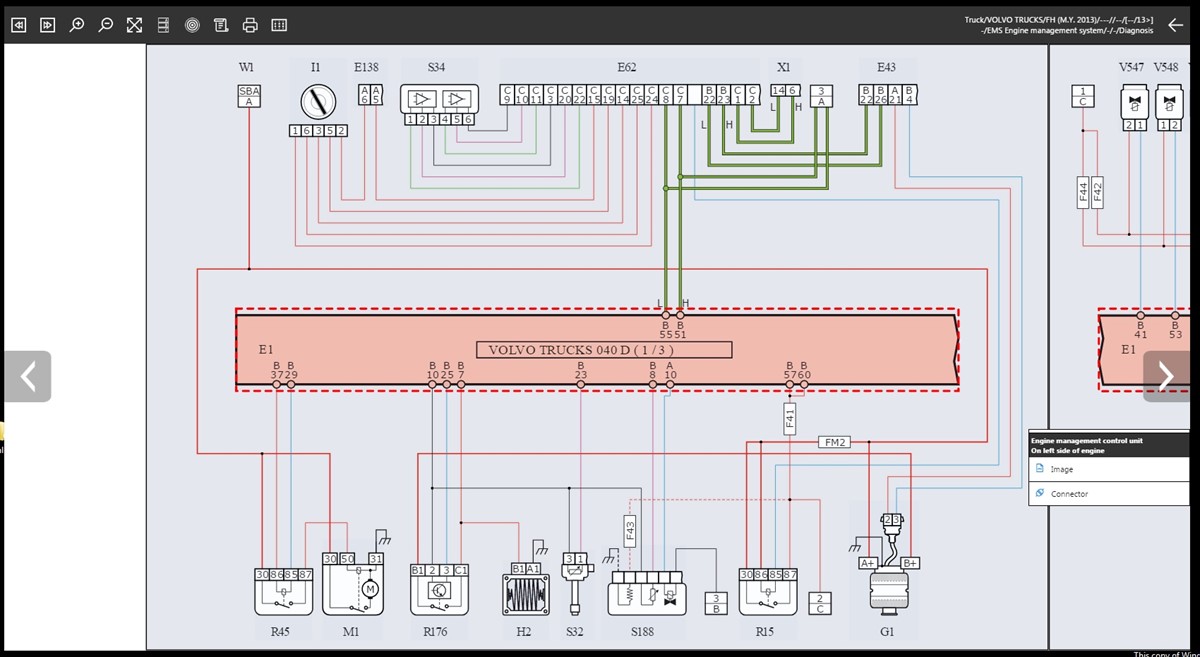Go to the first page using the rewind icon
The width and height of the screenshot is (1200, 657).
click(x=18, y=25)
